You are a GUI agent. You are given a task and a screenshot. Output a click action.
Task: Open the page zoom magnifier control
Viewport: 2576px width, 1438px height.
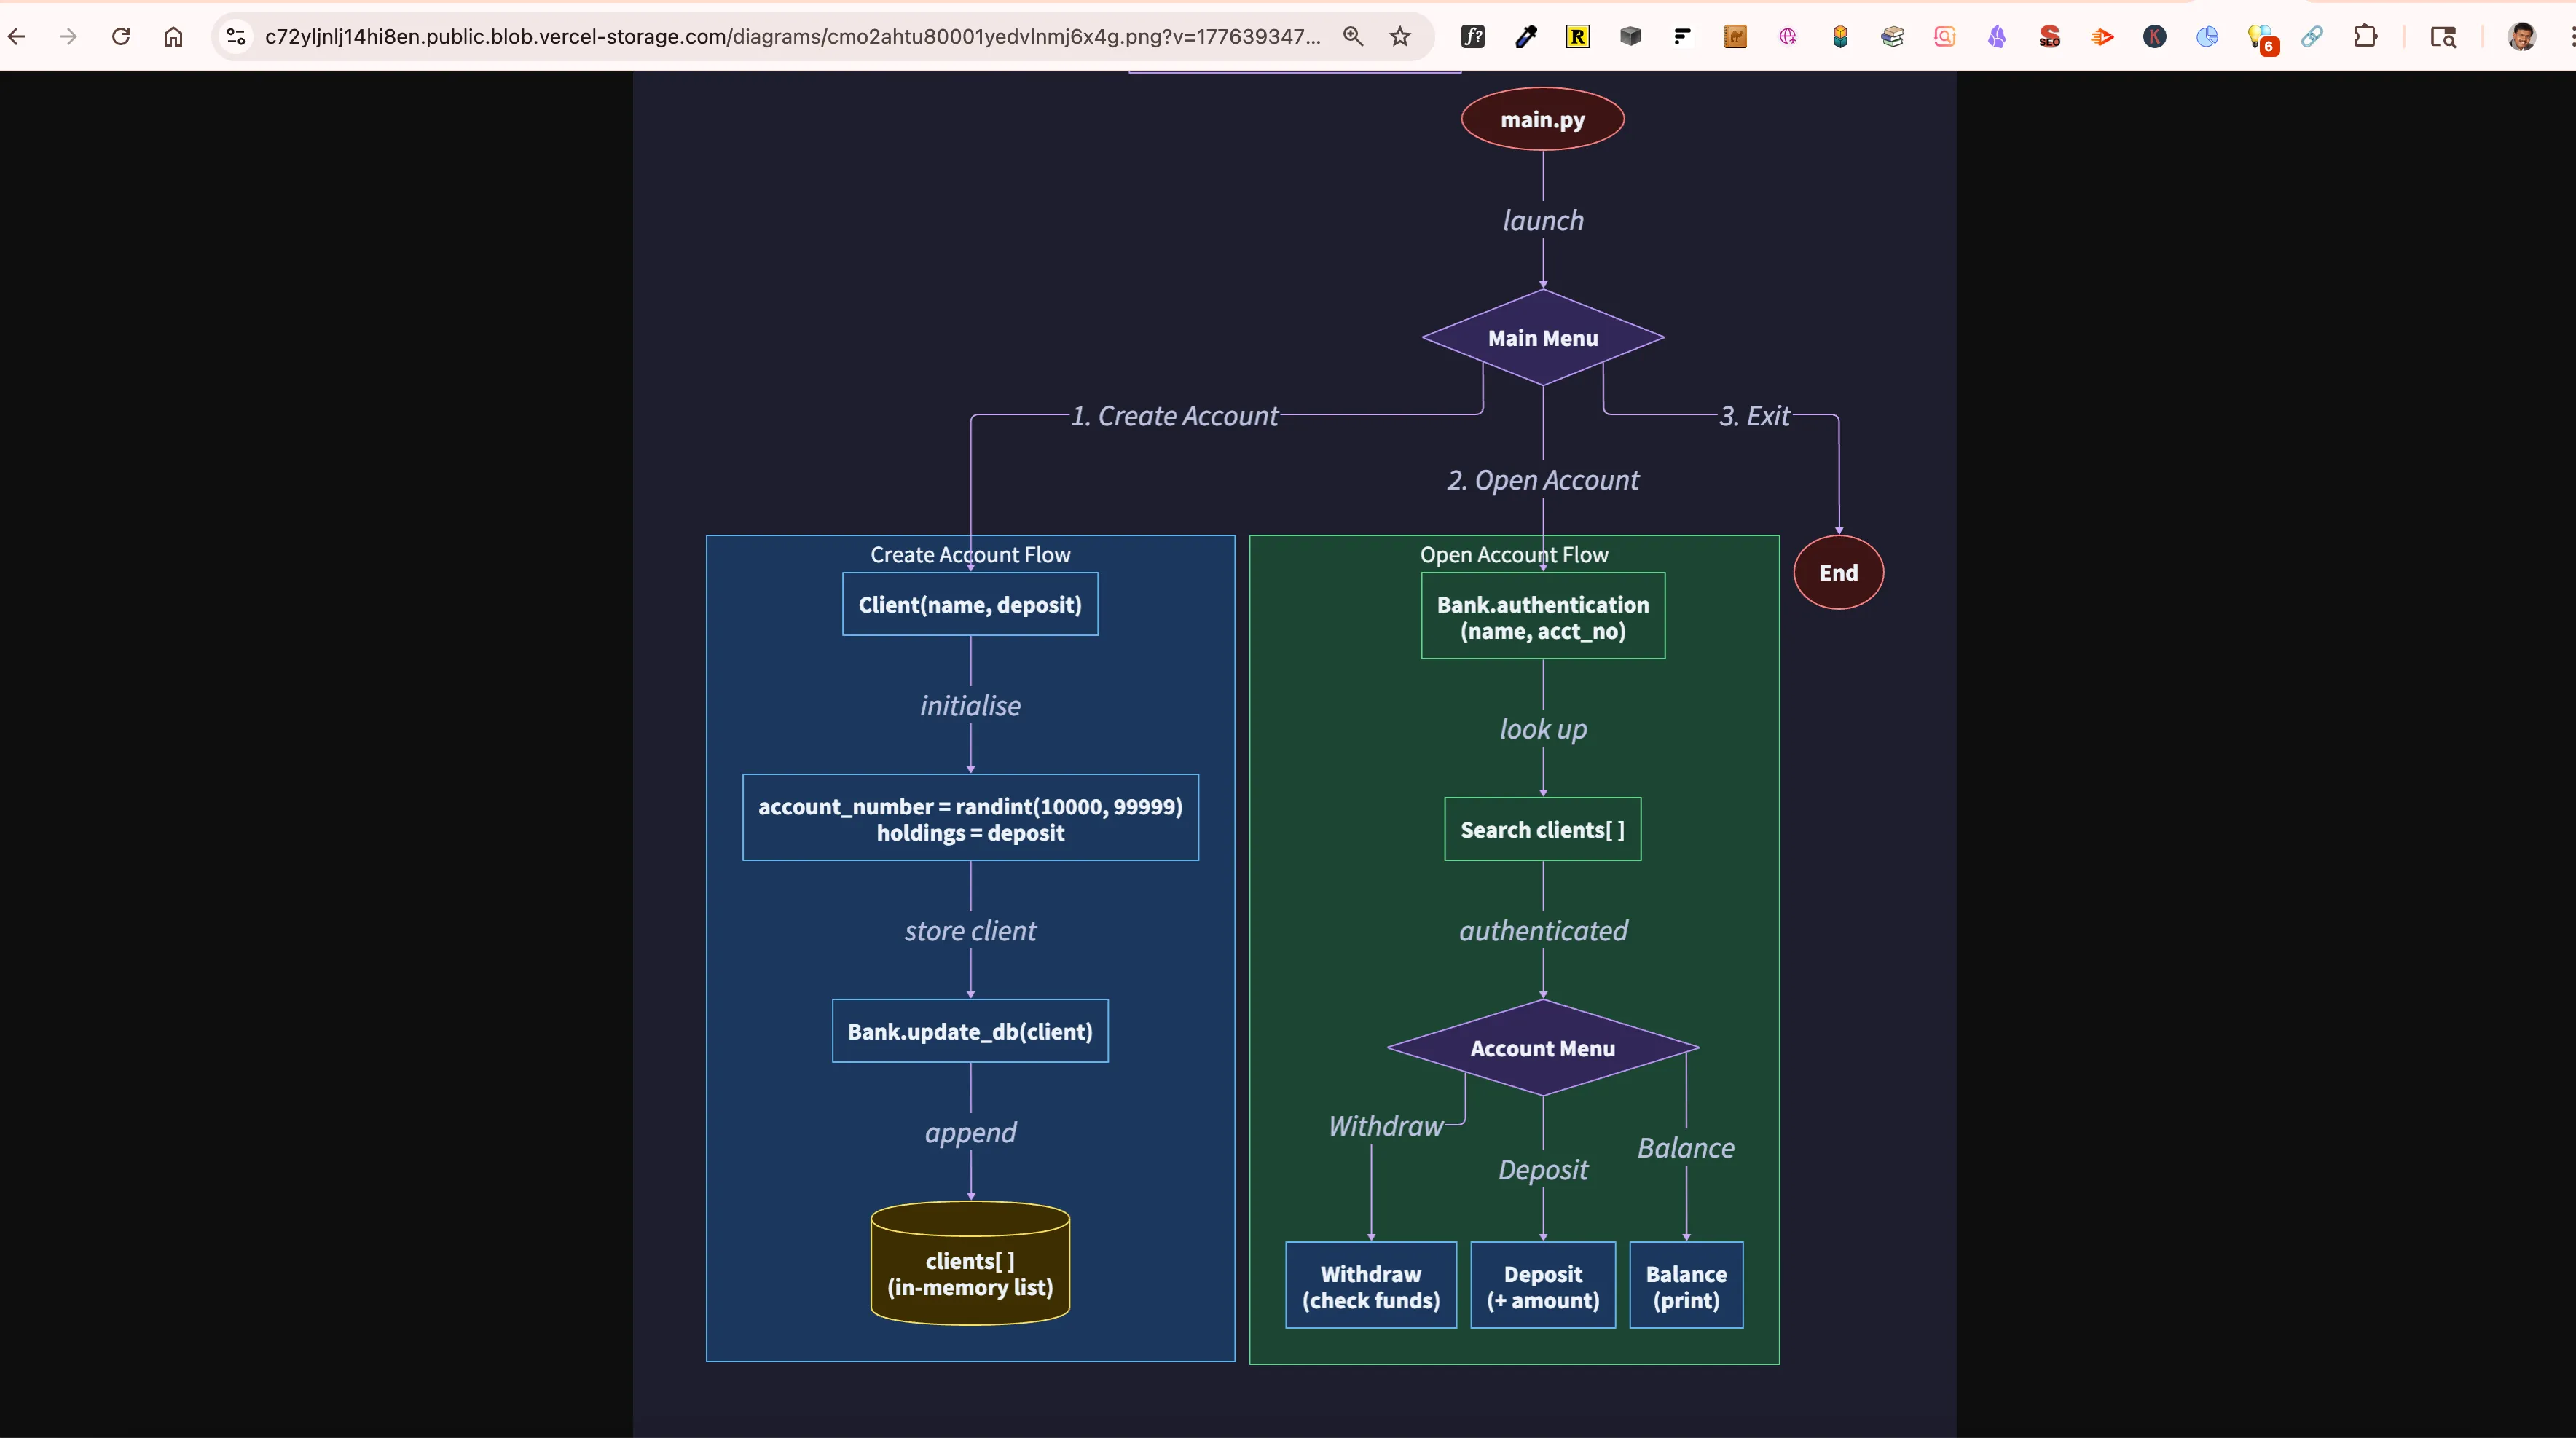pyautogui.click(x=1353, y=37)
